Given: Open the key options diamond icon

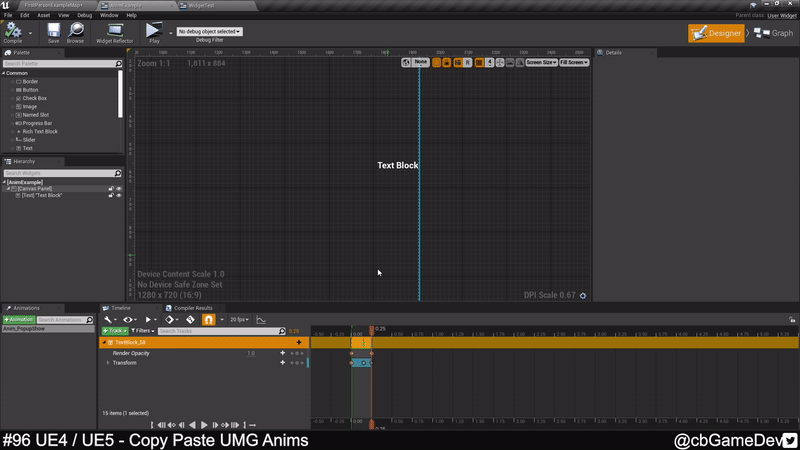Looking at the screenshot, I should point(171,320).
